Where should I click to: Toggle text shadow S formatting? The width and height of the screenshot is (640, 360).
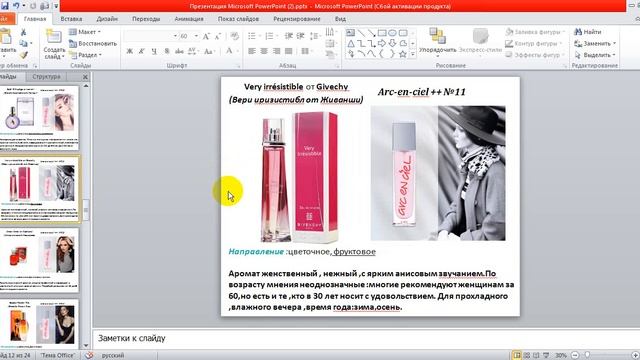[167, 51]
